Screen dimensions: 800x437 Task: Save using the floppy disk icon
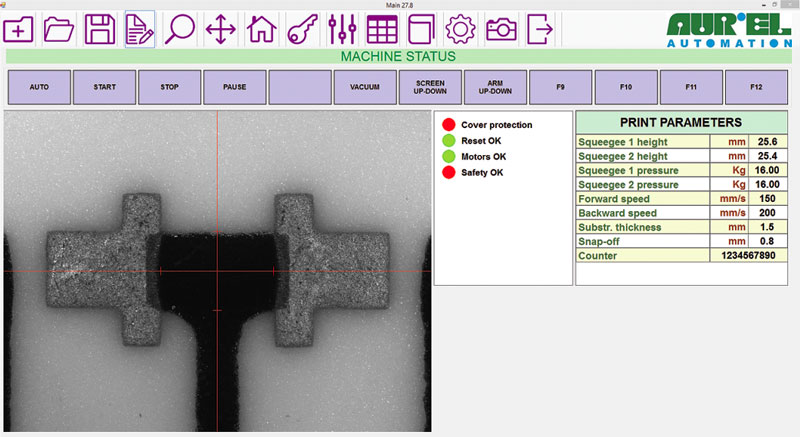tap(99, 30)
